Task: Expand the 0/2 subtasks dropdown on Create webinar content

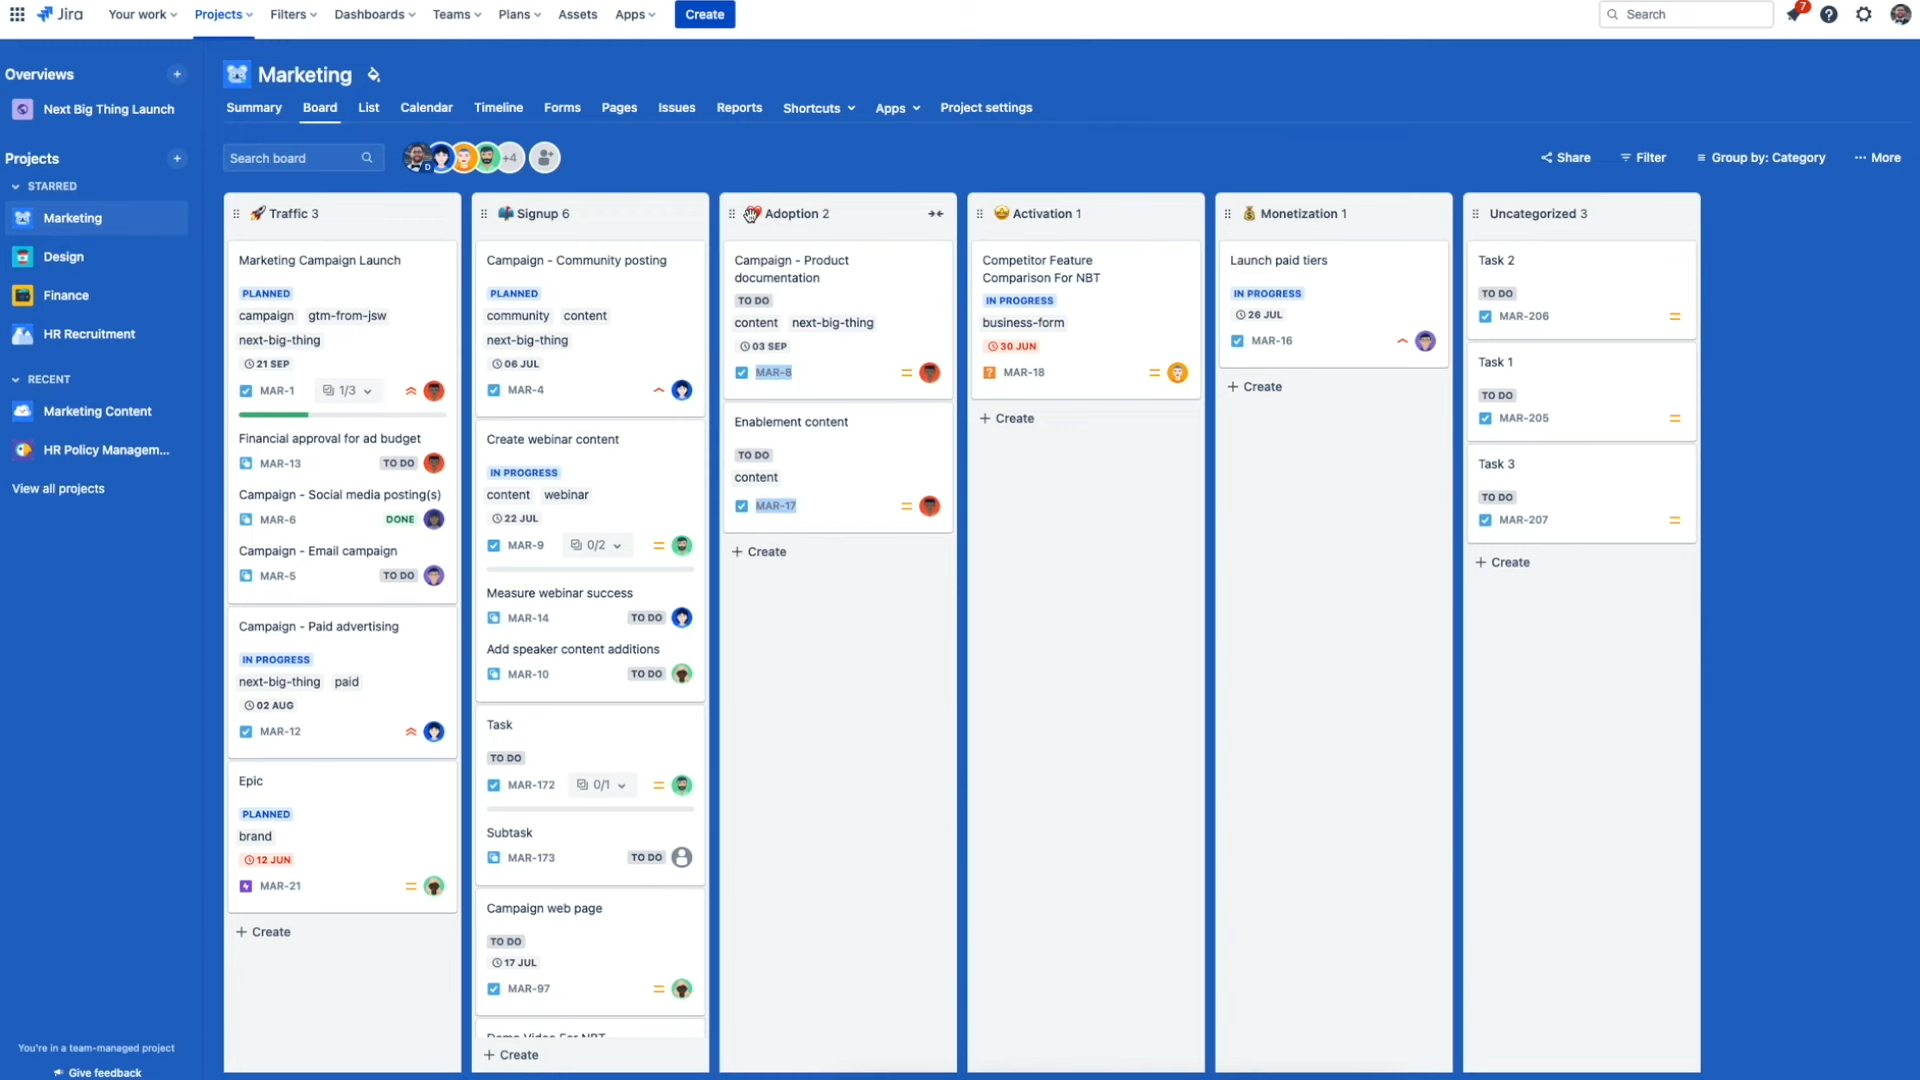Action: click(597, 545)
